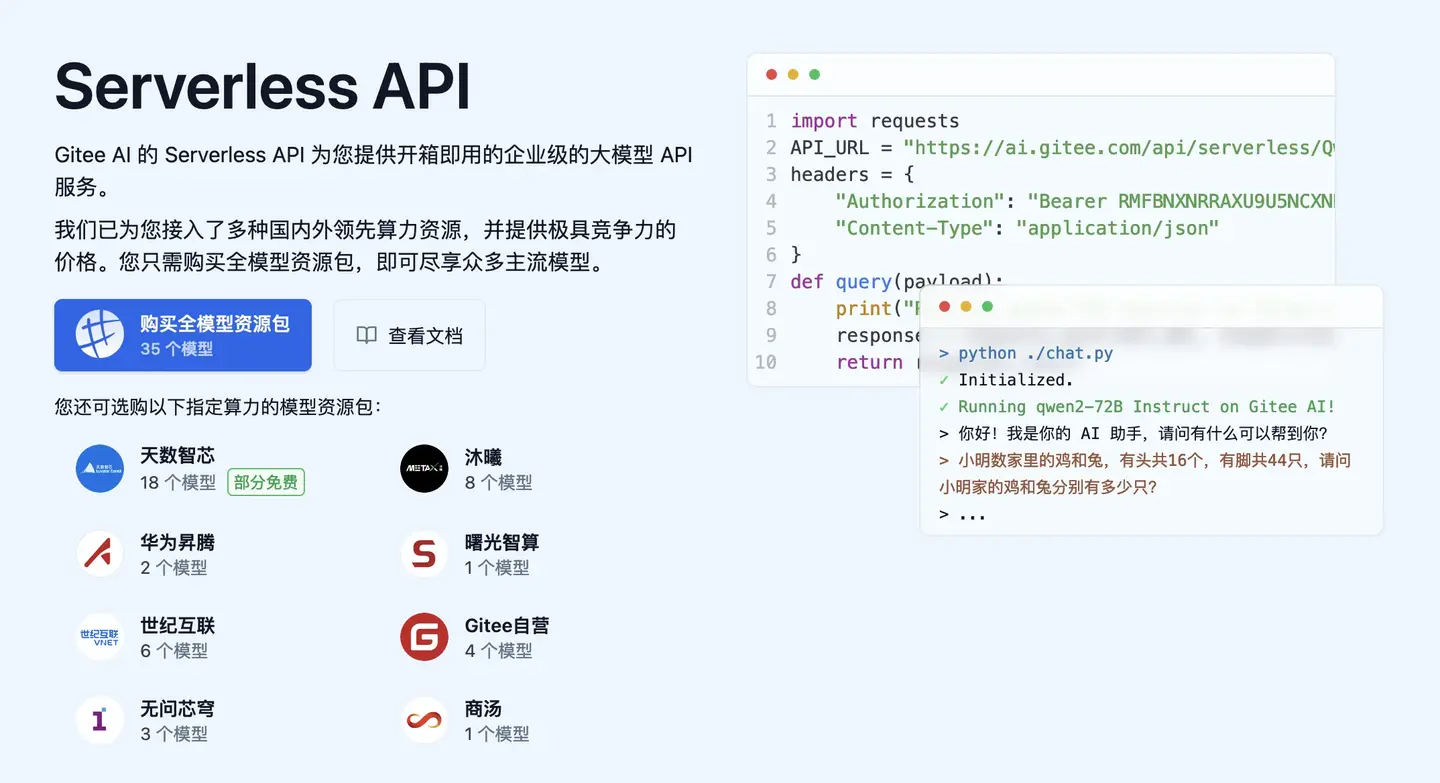The image size is (1440, 783).
Task: Open the 华为昇腾 vendor logo icon
Action: pos(99,552)
